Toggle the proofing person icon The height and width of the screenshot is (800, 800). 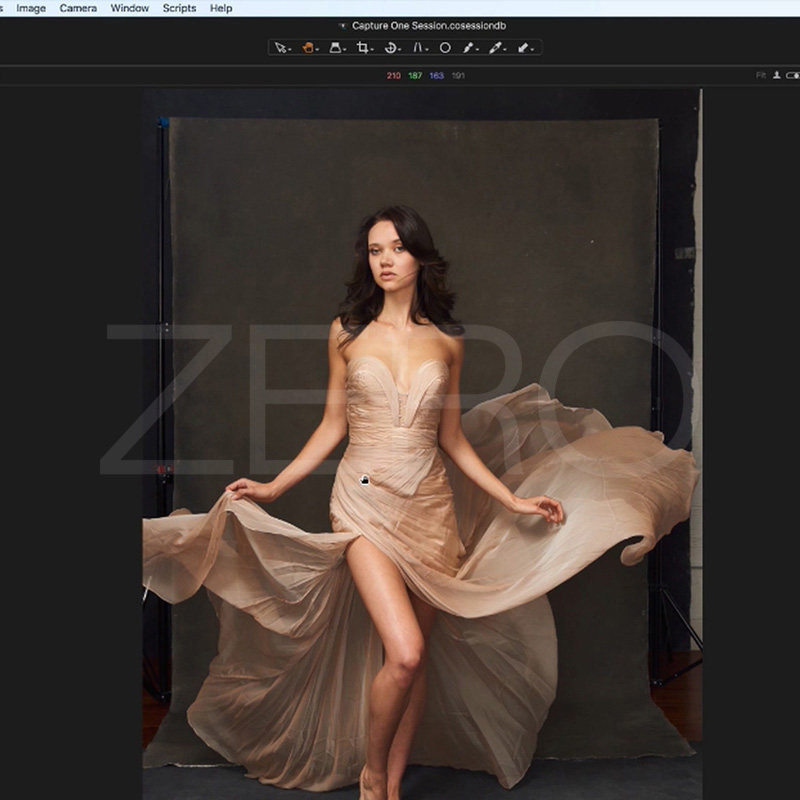coord(776,75)
